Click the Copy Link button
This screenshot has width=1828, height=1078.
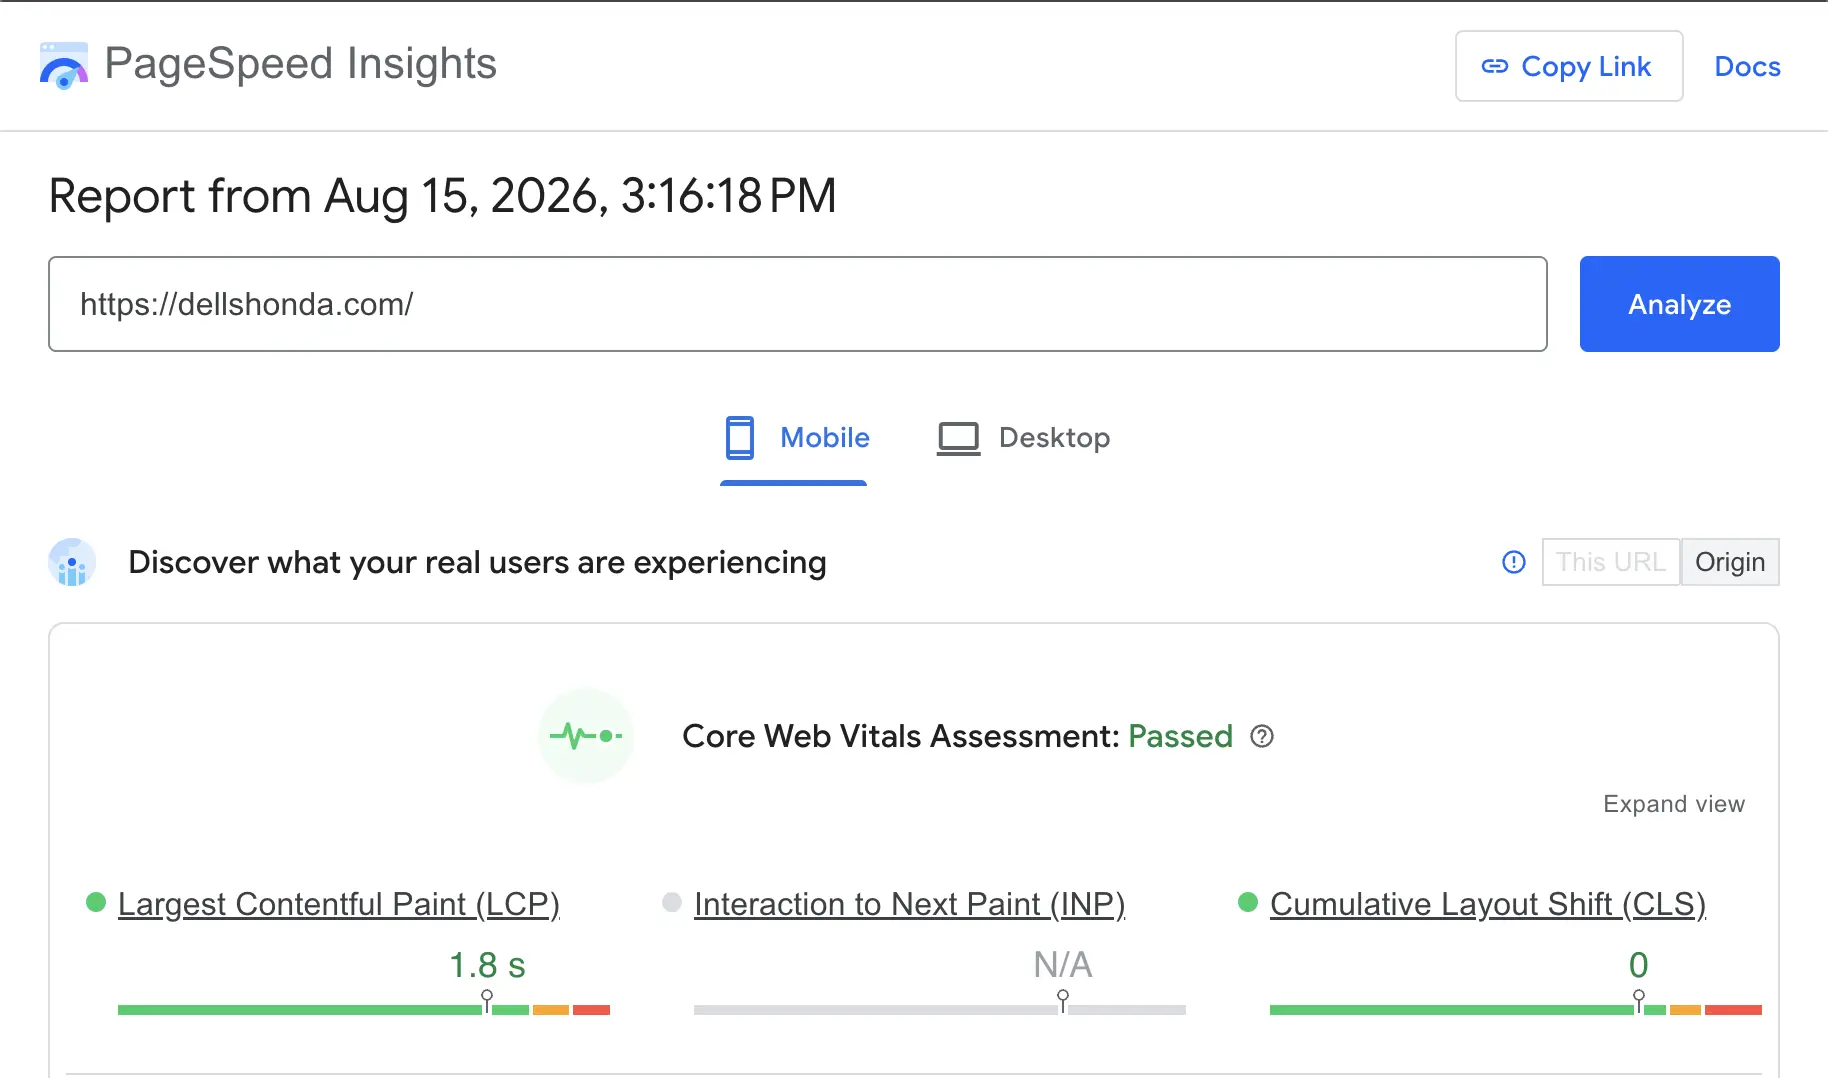1569,66
